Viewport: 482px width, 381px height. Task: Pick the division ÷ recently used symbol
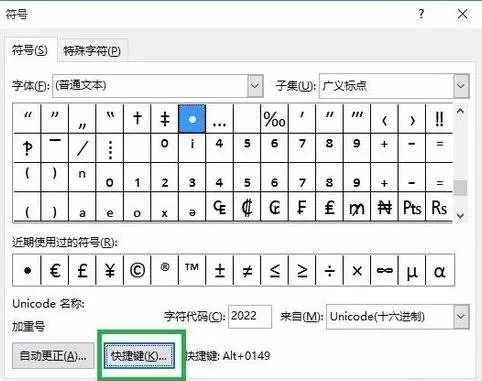pos(329,270)
